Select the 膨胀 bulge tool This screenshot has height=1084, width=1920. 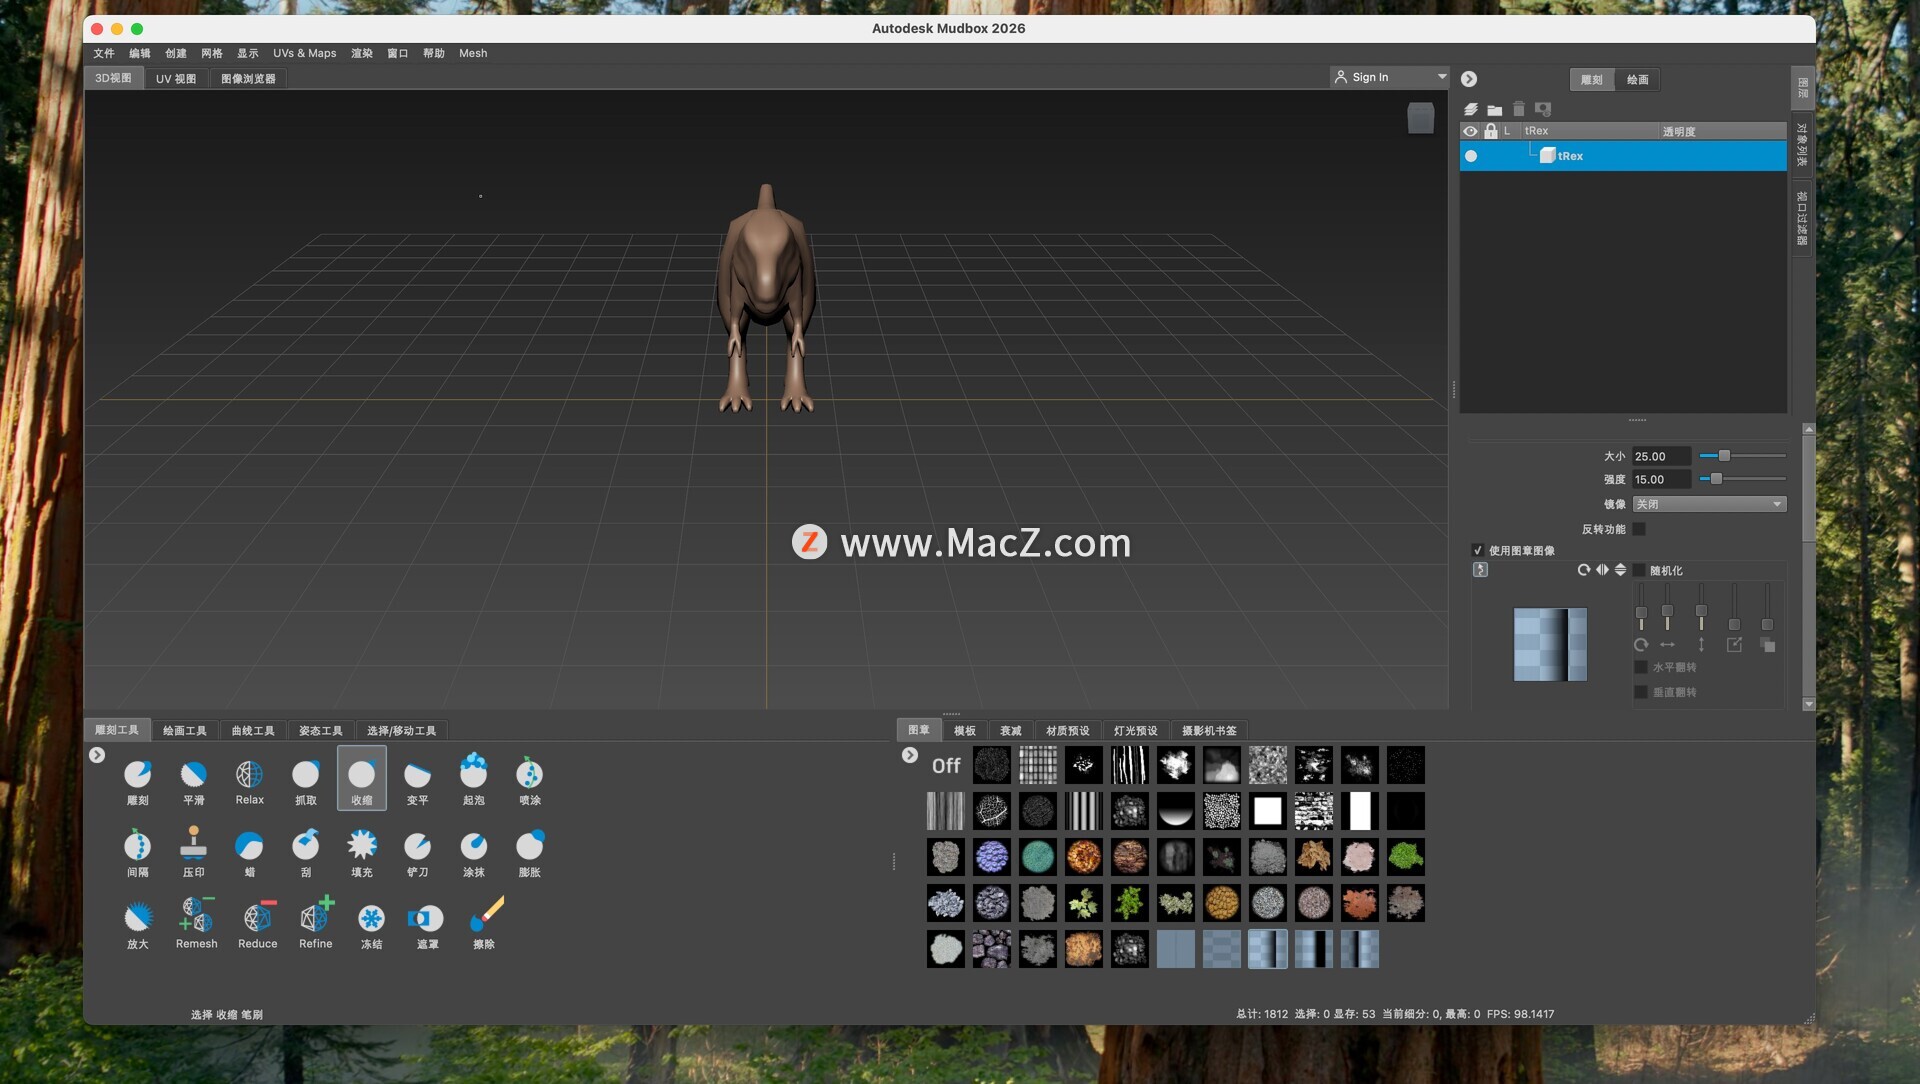coord(530,853)
